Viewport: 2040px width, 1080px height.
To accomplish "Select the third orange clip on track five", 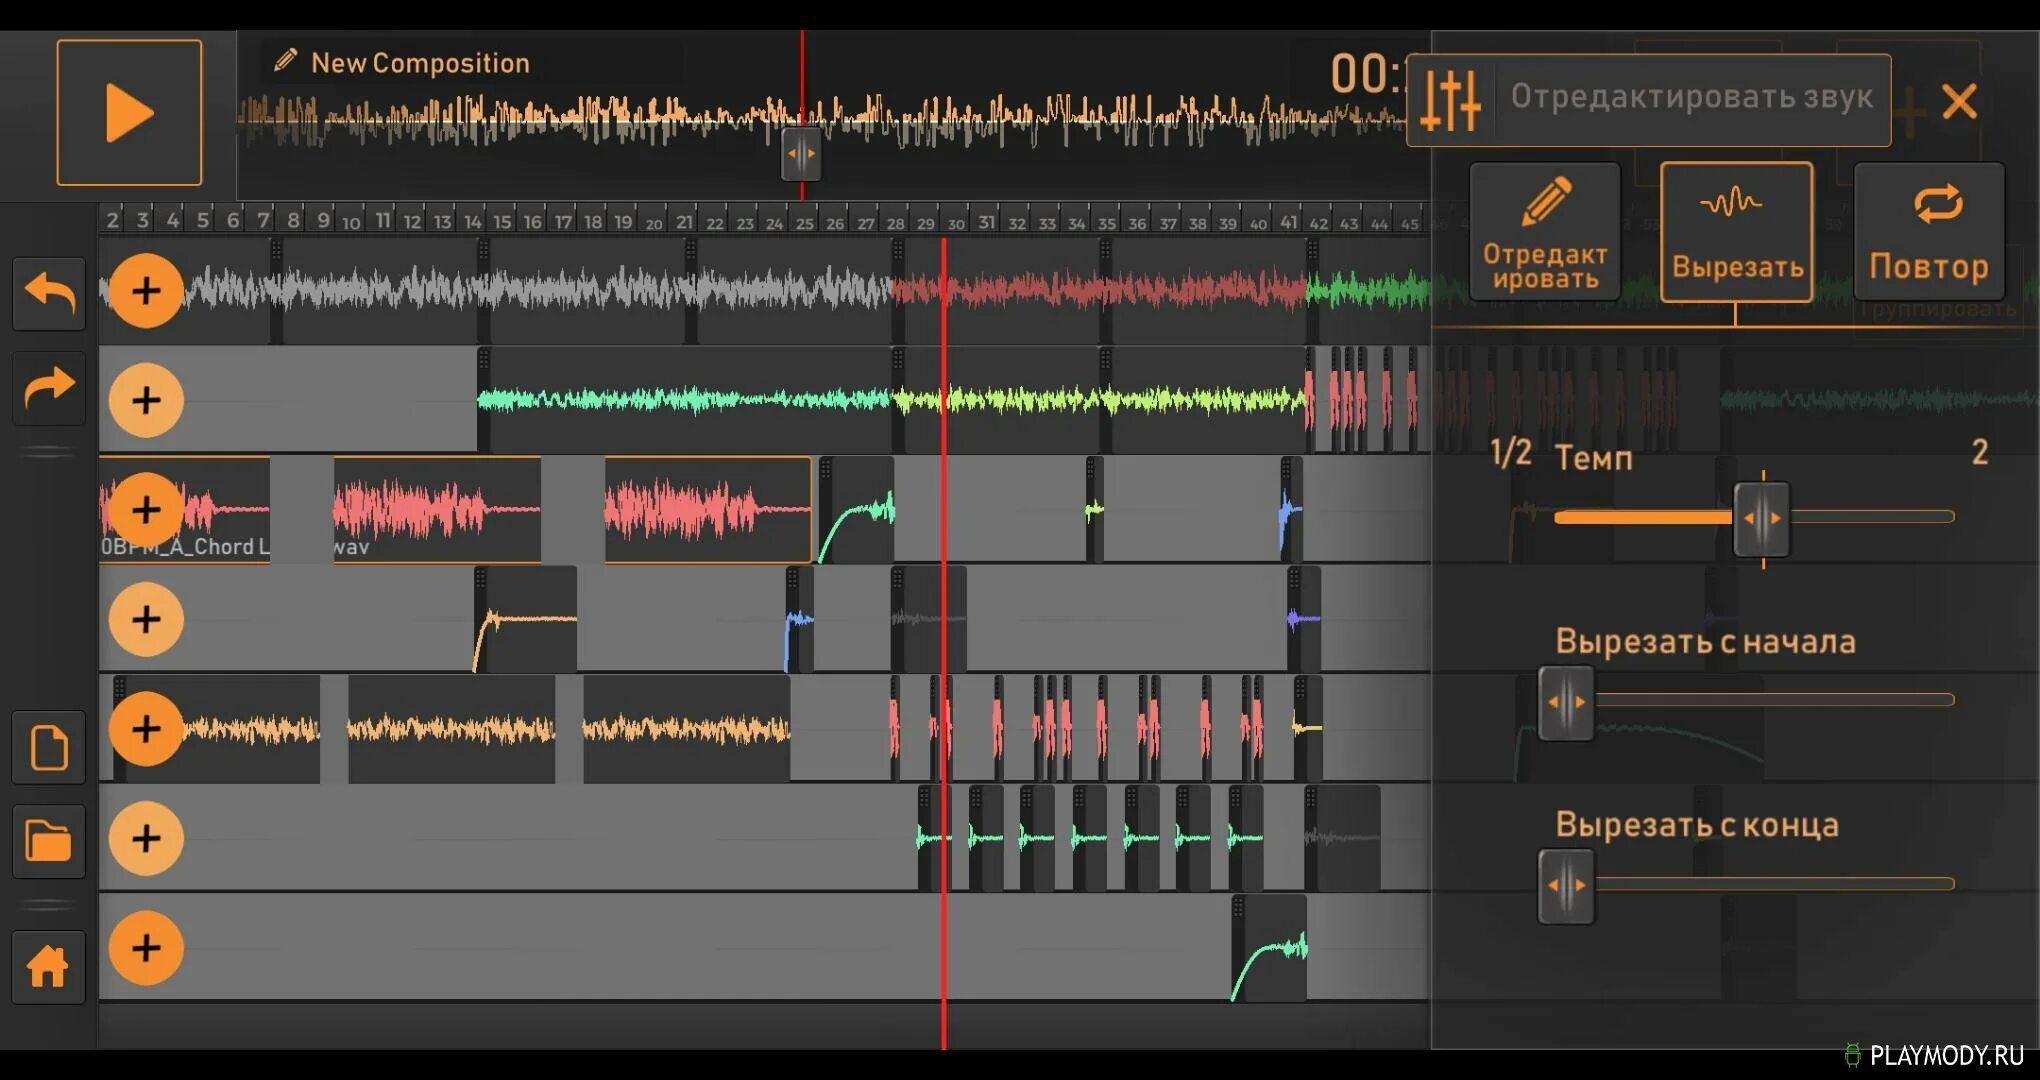I will click(687, 728).
